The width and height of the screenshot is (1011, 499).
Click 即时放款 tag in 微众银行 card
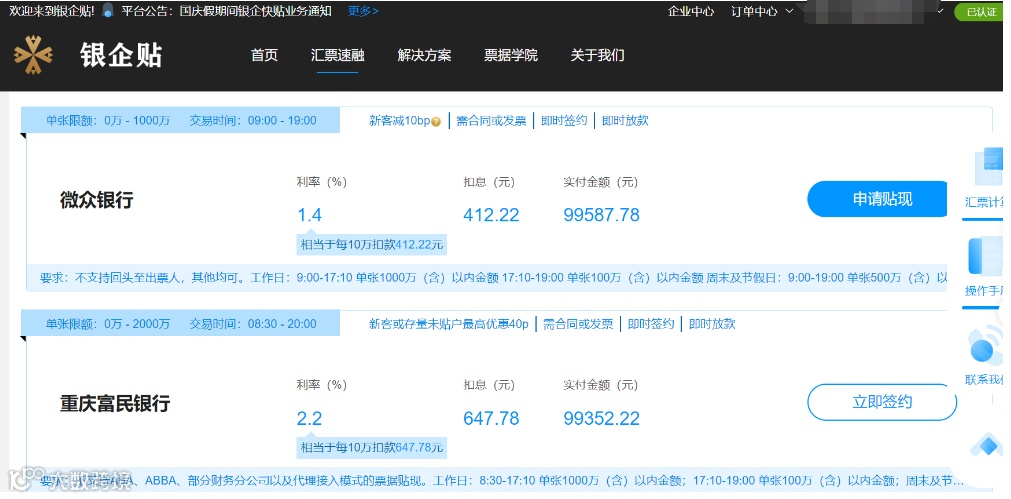point(625,121)
